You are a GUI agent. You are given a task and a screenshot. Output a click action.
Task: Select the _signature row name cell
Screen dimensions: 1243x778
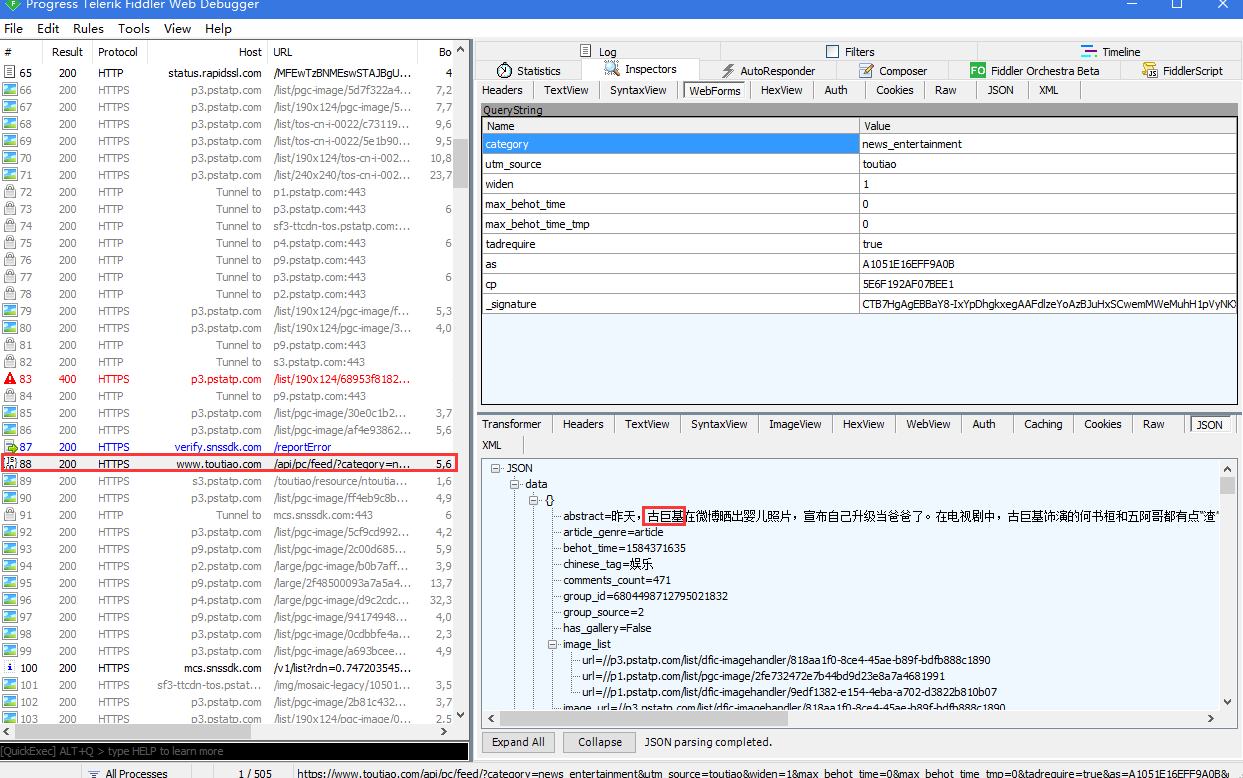coord(671,304)
